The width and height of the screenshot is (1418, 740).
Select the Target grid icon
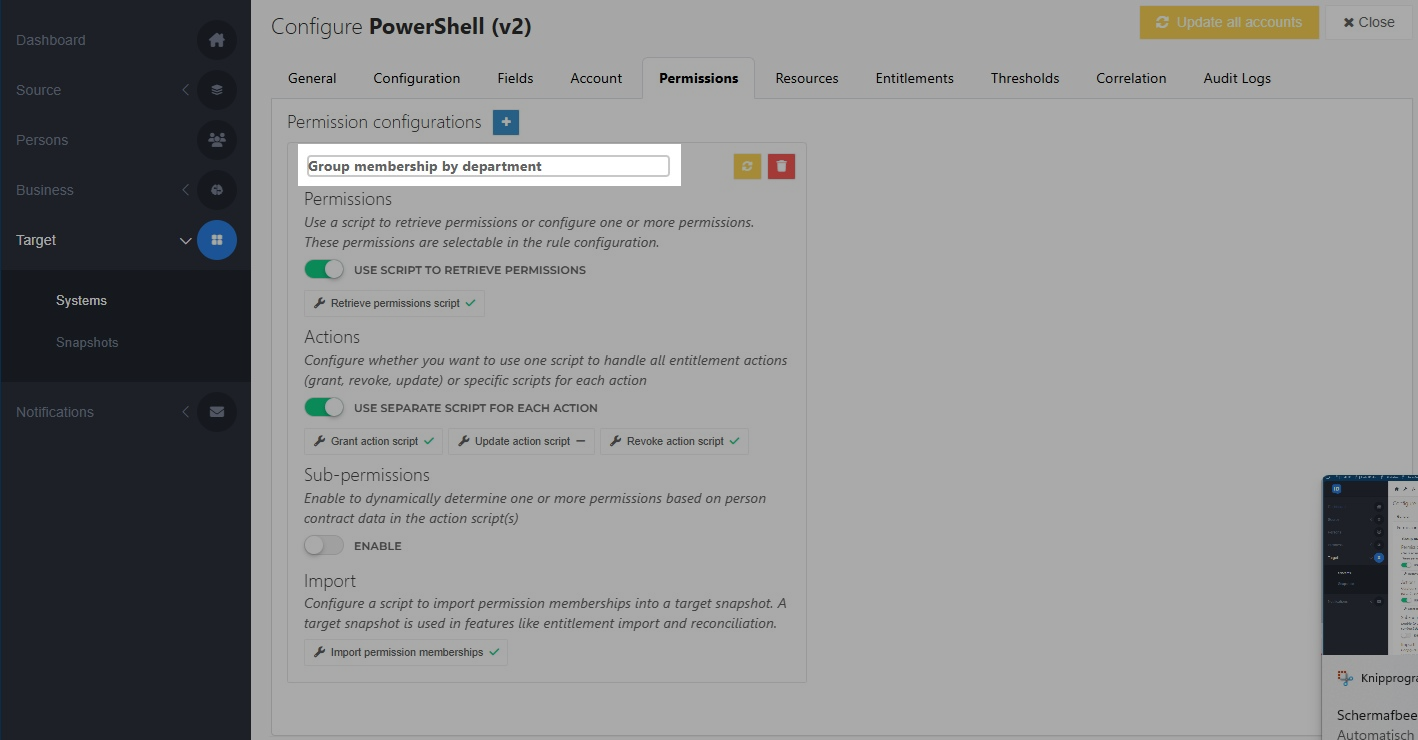(x=217, y=240)
